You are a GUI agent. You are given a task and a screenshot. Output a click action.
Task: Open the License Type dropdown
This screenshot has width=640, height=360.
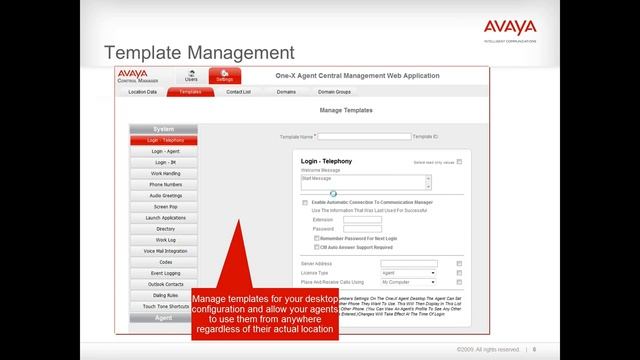(408, 273)
